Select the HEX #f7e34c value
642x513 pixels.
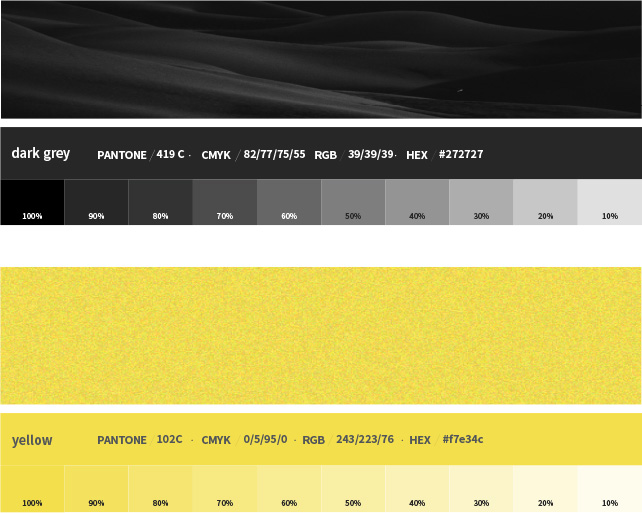pyautogui.click(x=463, y=440)
